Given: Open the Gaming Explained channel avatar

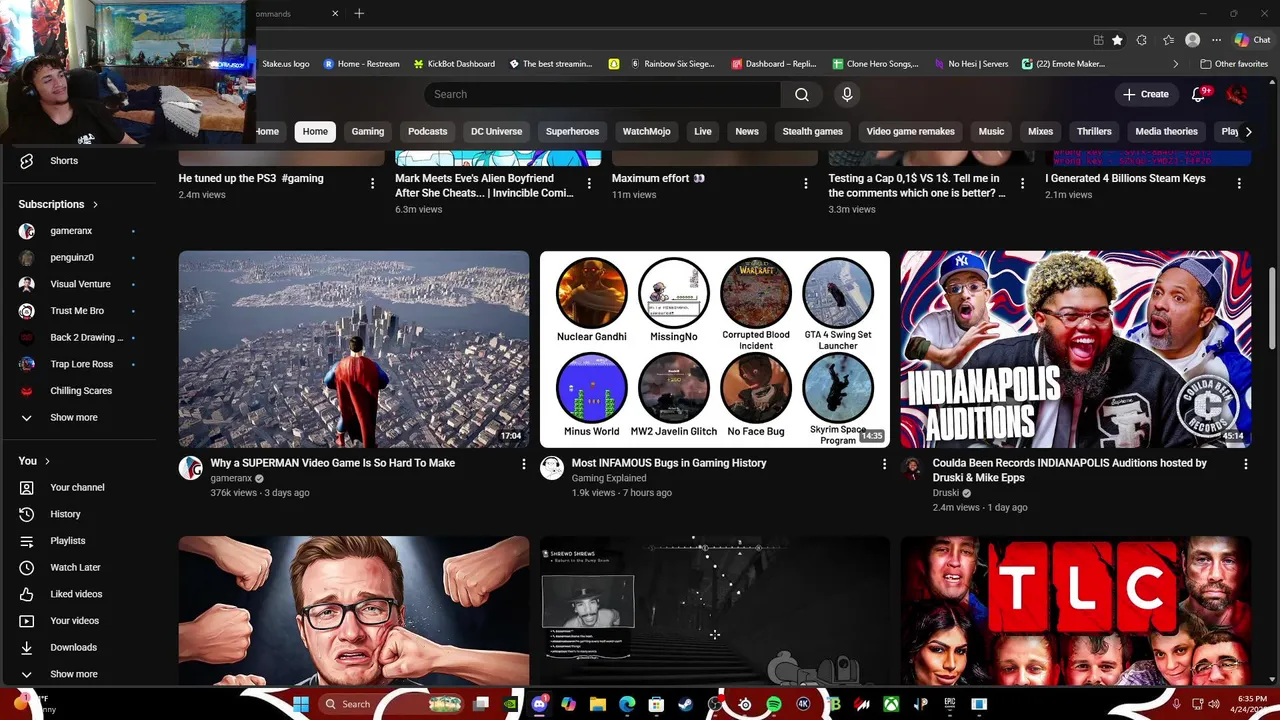Looking at the screenshot, I should (x=552, y=469).
